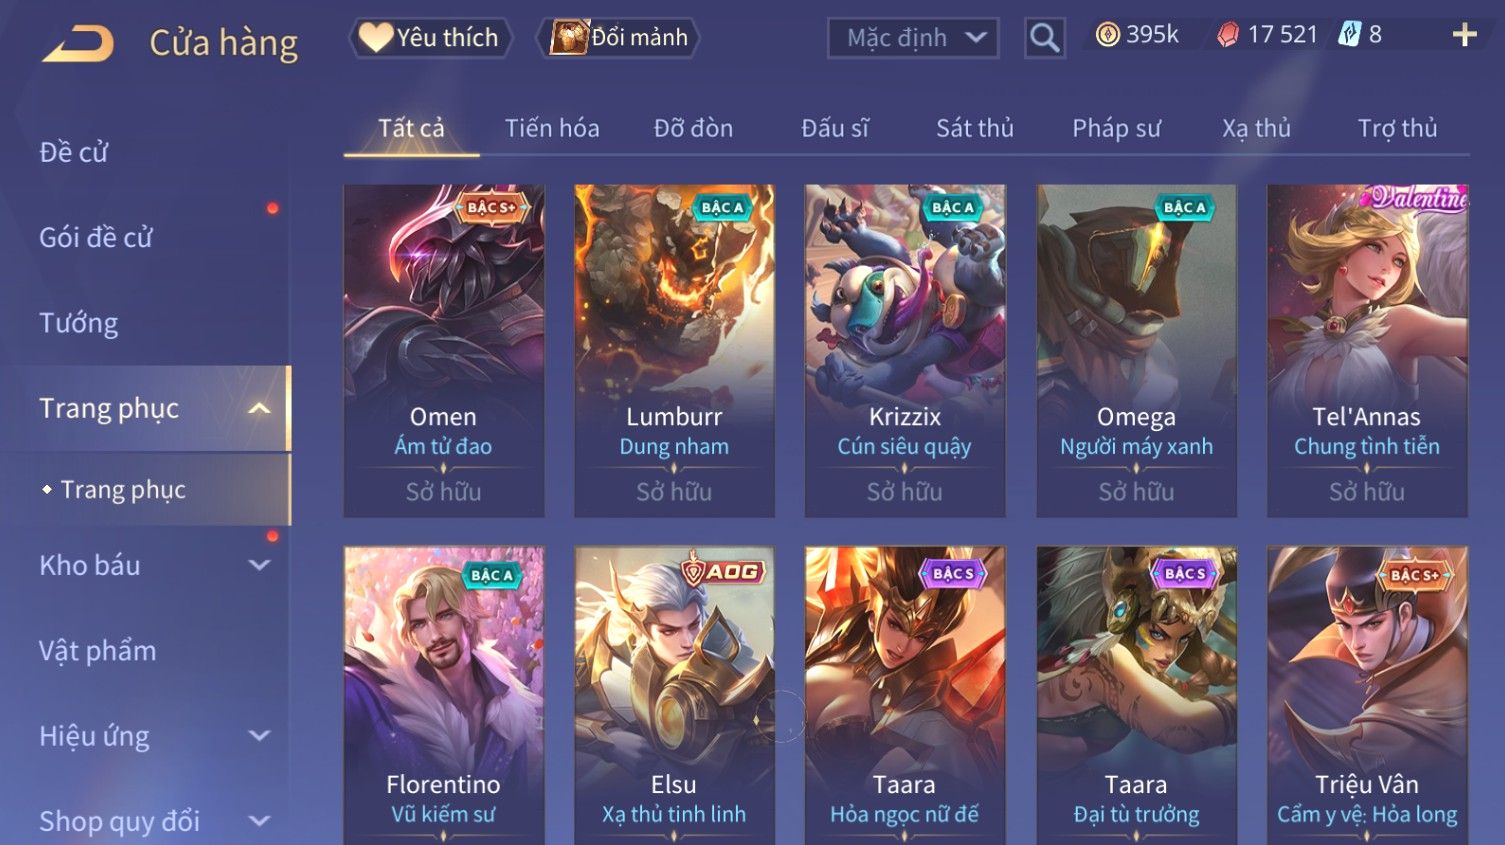Click the red gem currency icon

[1228, 35]
